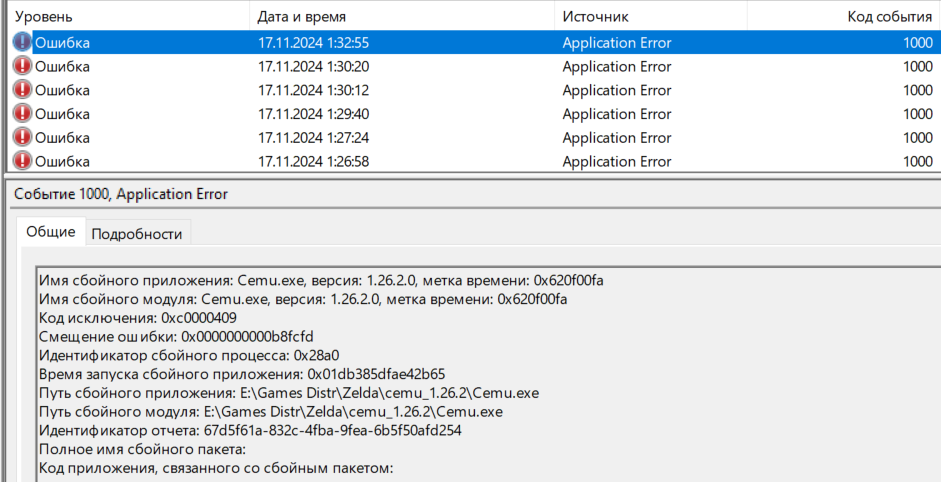Viewport: 941px width, 482px height.
Task: Click event code 1000 in the 1:26:58 row
Action: (917, 162)
